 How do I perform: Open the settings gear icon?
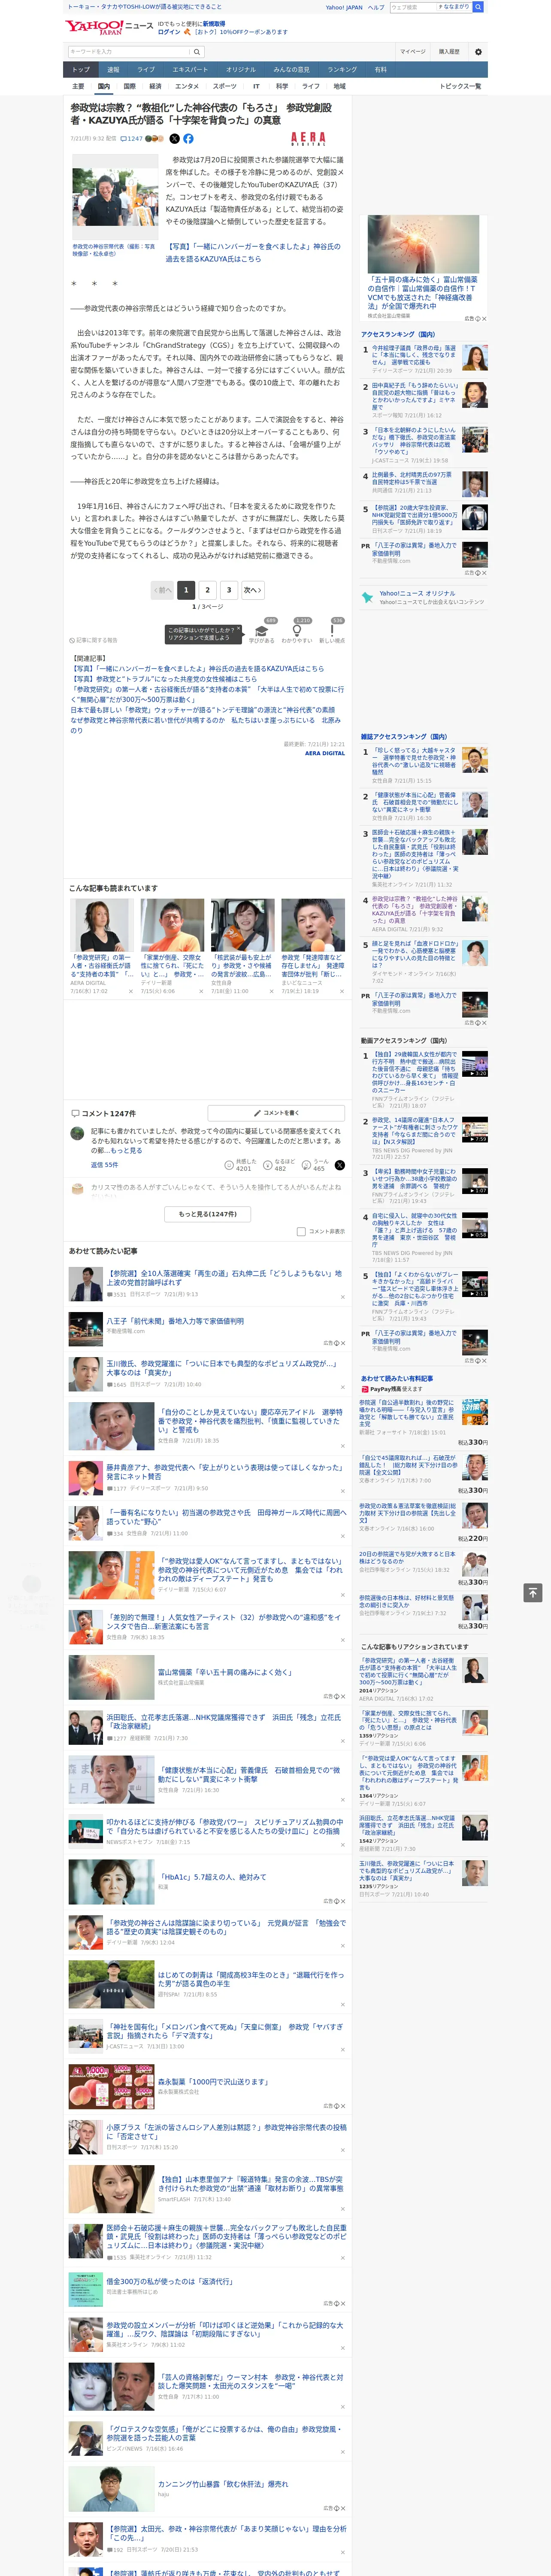(x=478, y=52)
